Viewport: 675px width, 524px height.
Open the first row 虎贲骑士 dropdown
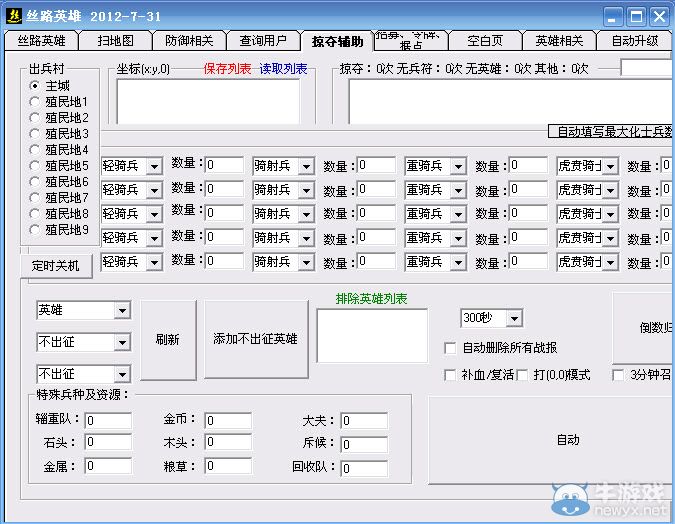coord(610,166)
